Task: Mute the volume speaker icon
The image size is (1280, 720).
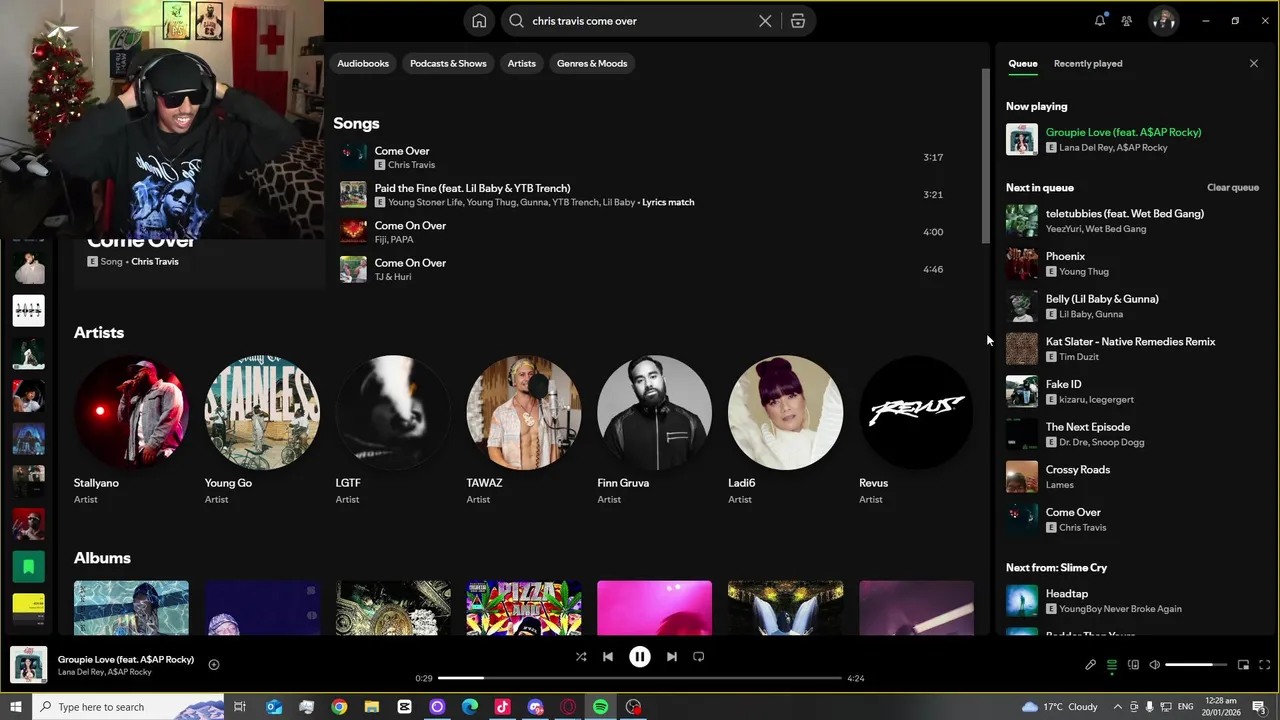Action: 1154,665
